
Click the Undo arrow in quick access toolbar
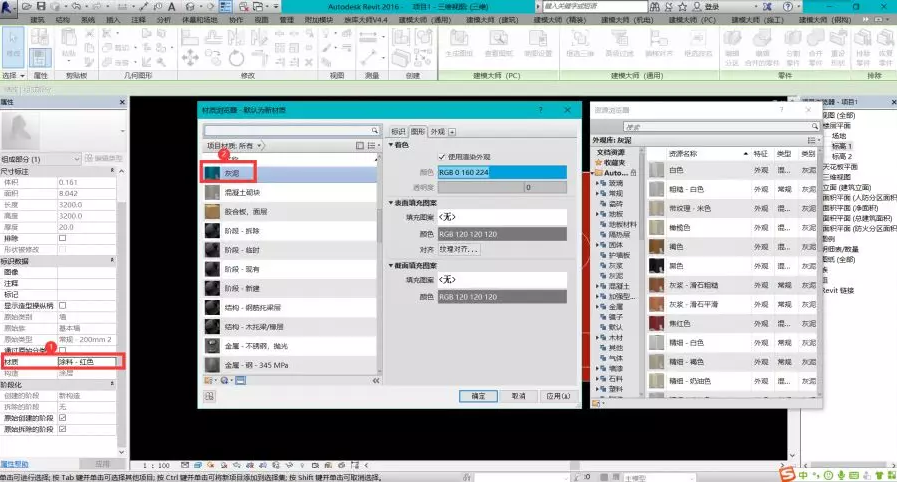point(76,6)
